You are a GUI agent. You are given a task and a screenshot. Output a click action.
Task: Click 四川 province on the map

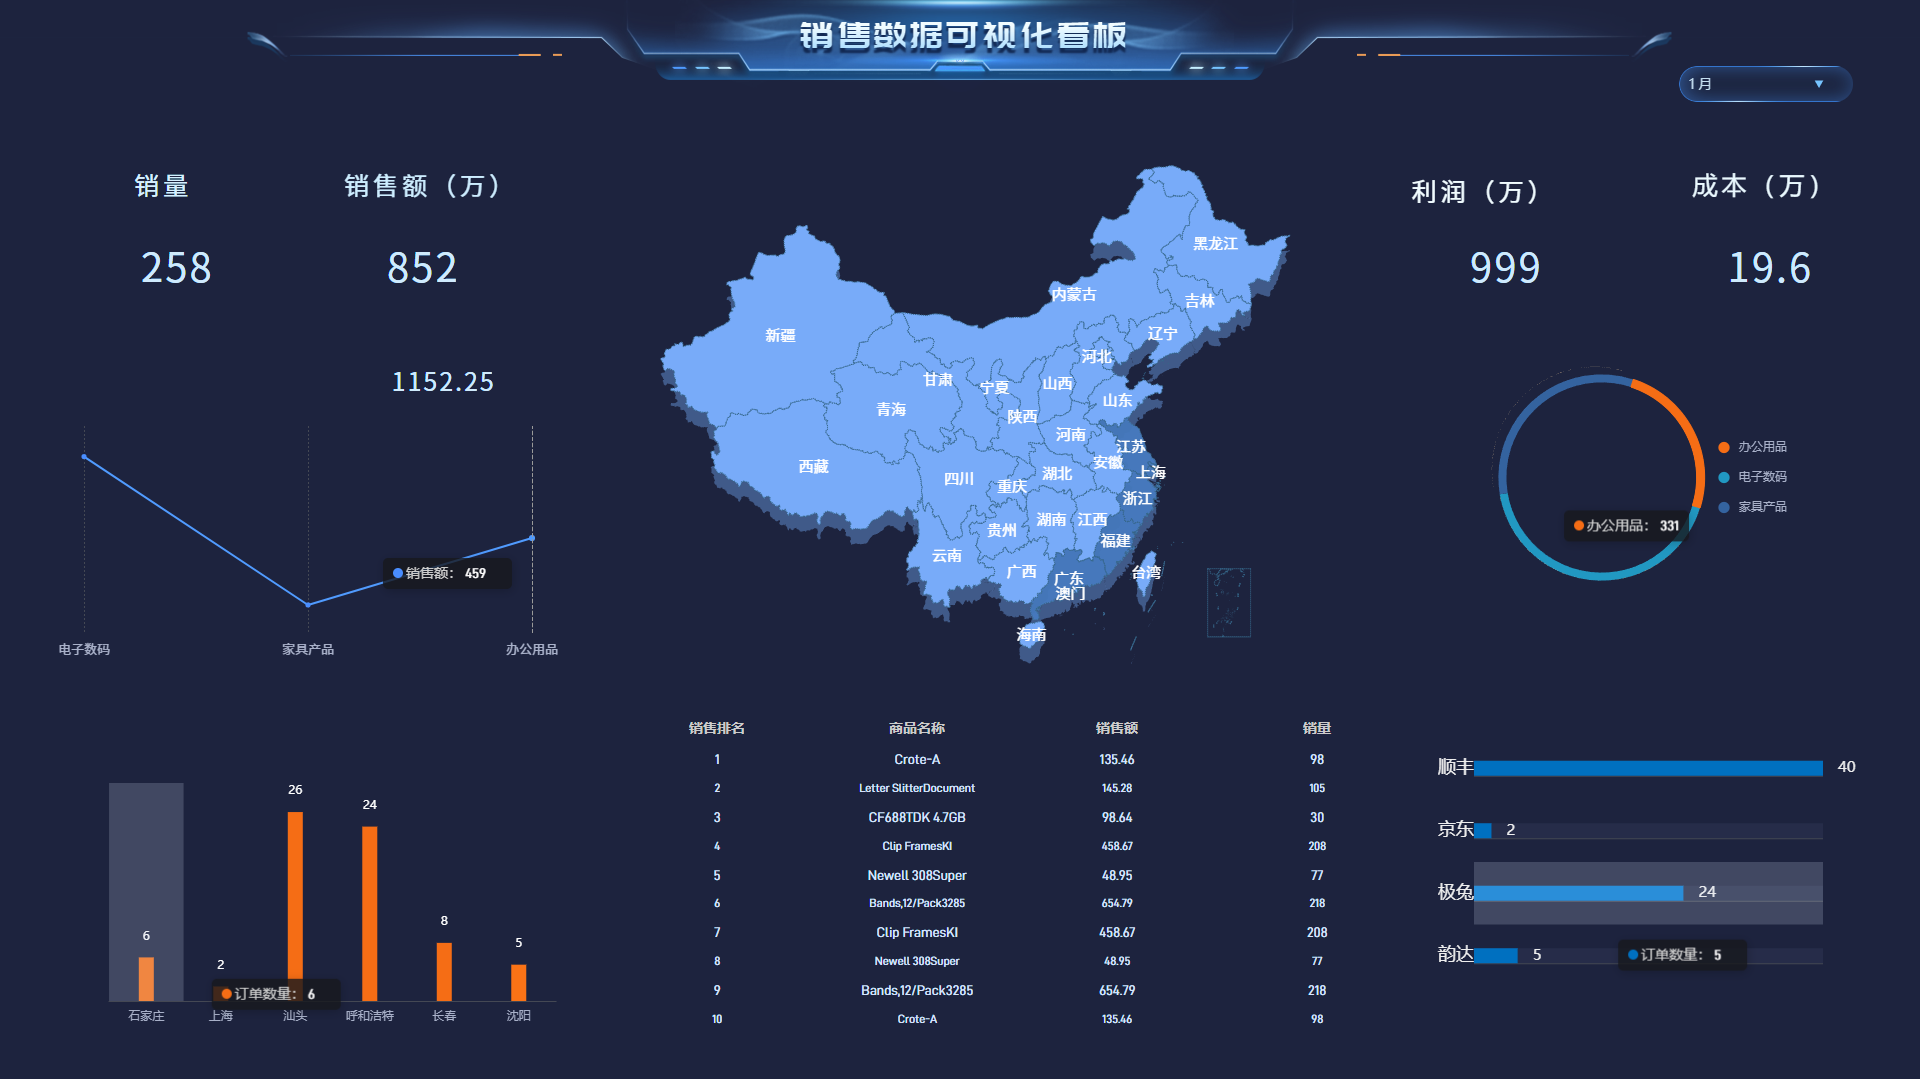click(x=958, y=479)
